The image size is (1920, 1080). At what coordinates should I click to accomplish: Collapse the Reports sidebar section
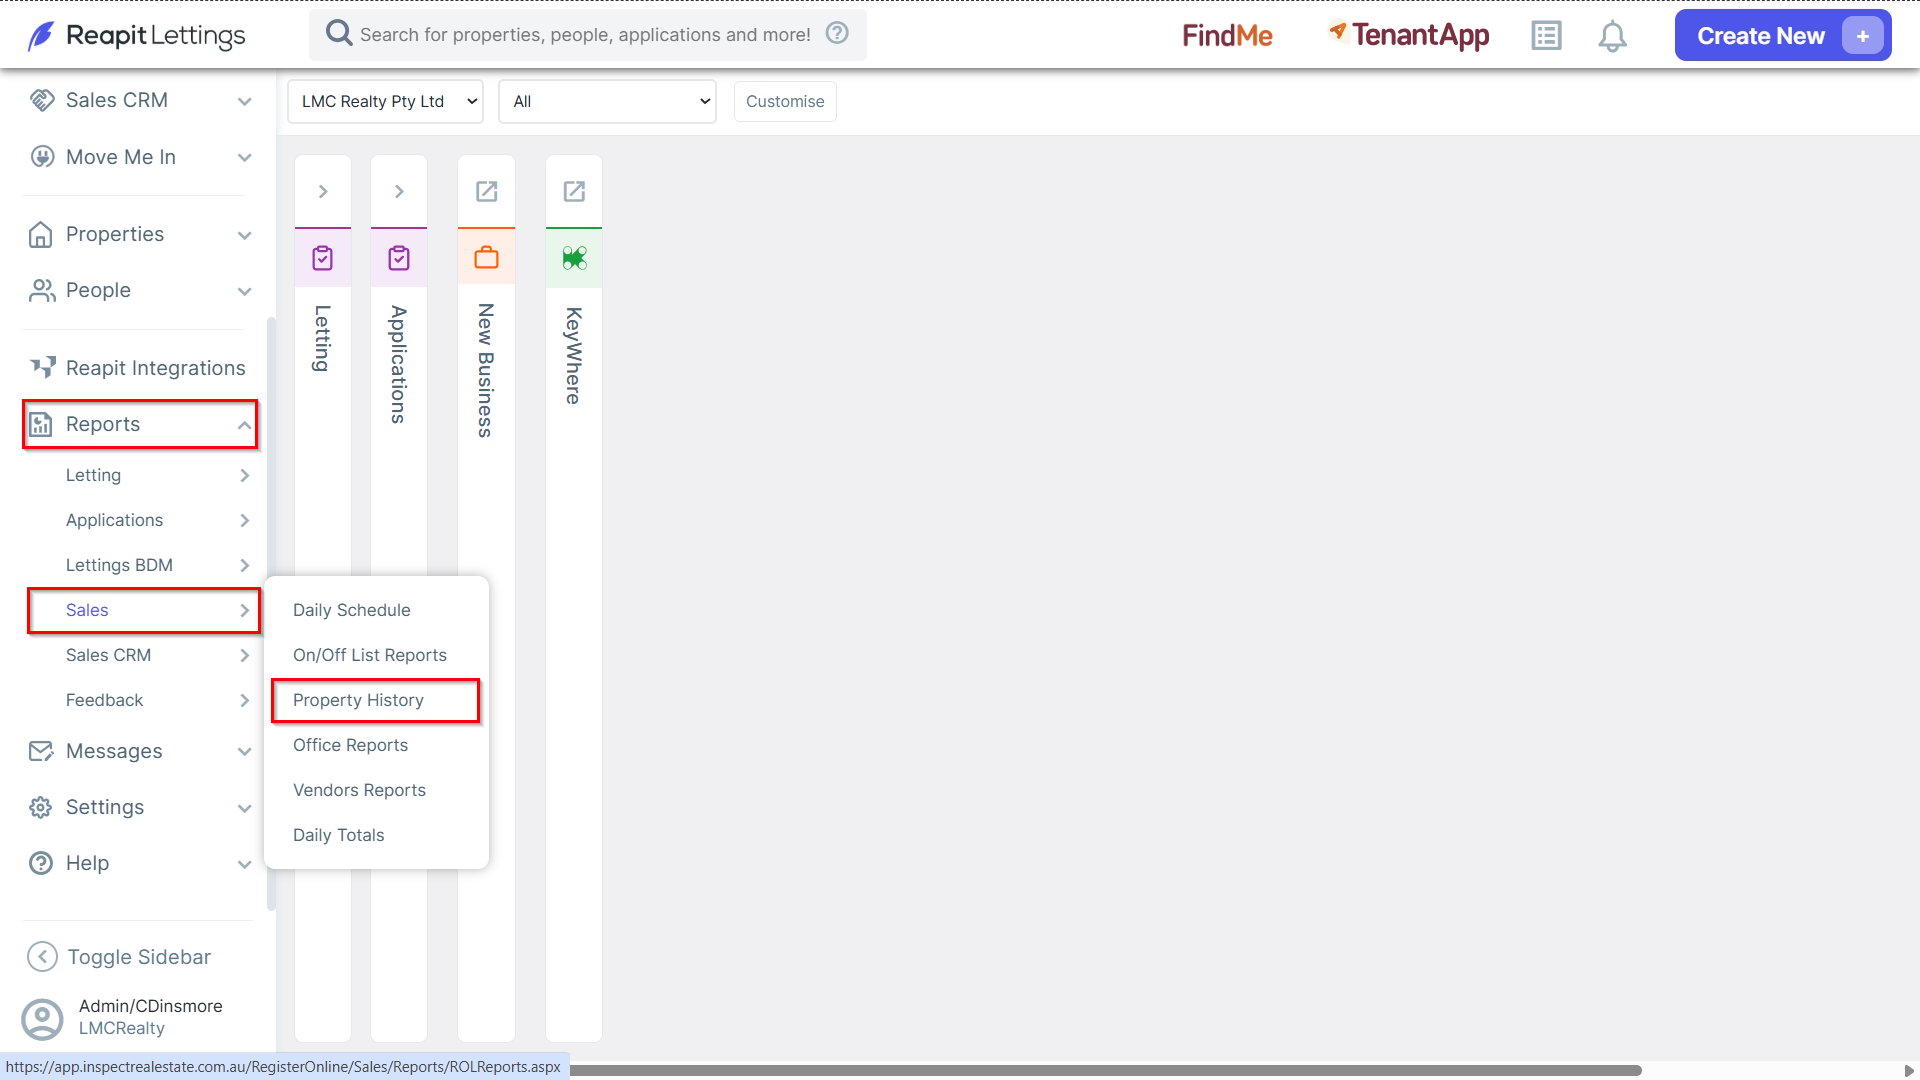coord(140,424)
